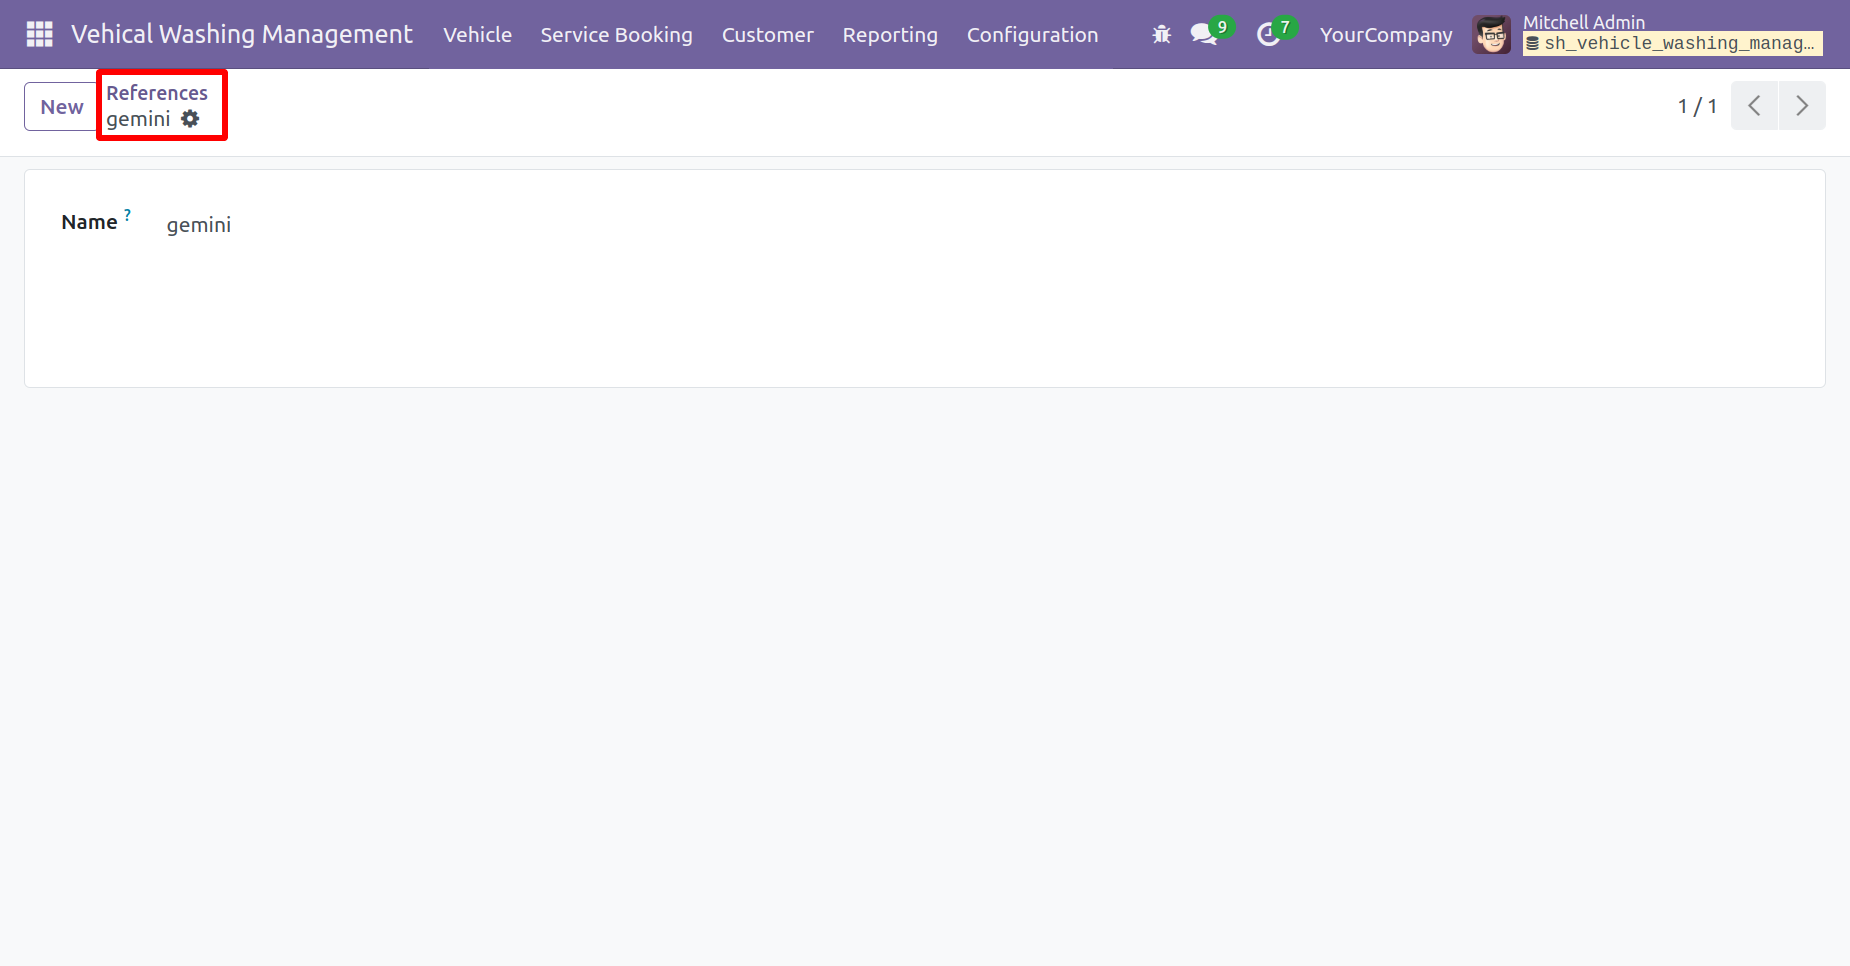Click the Name field label
This screenshot has height=966, width=1850.
pyautogui.click(x=89, y=222)
